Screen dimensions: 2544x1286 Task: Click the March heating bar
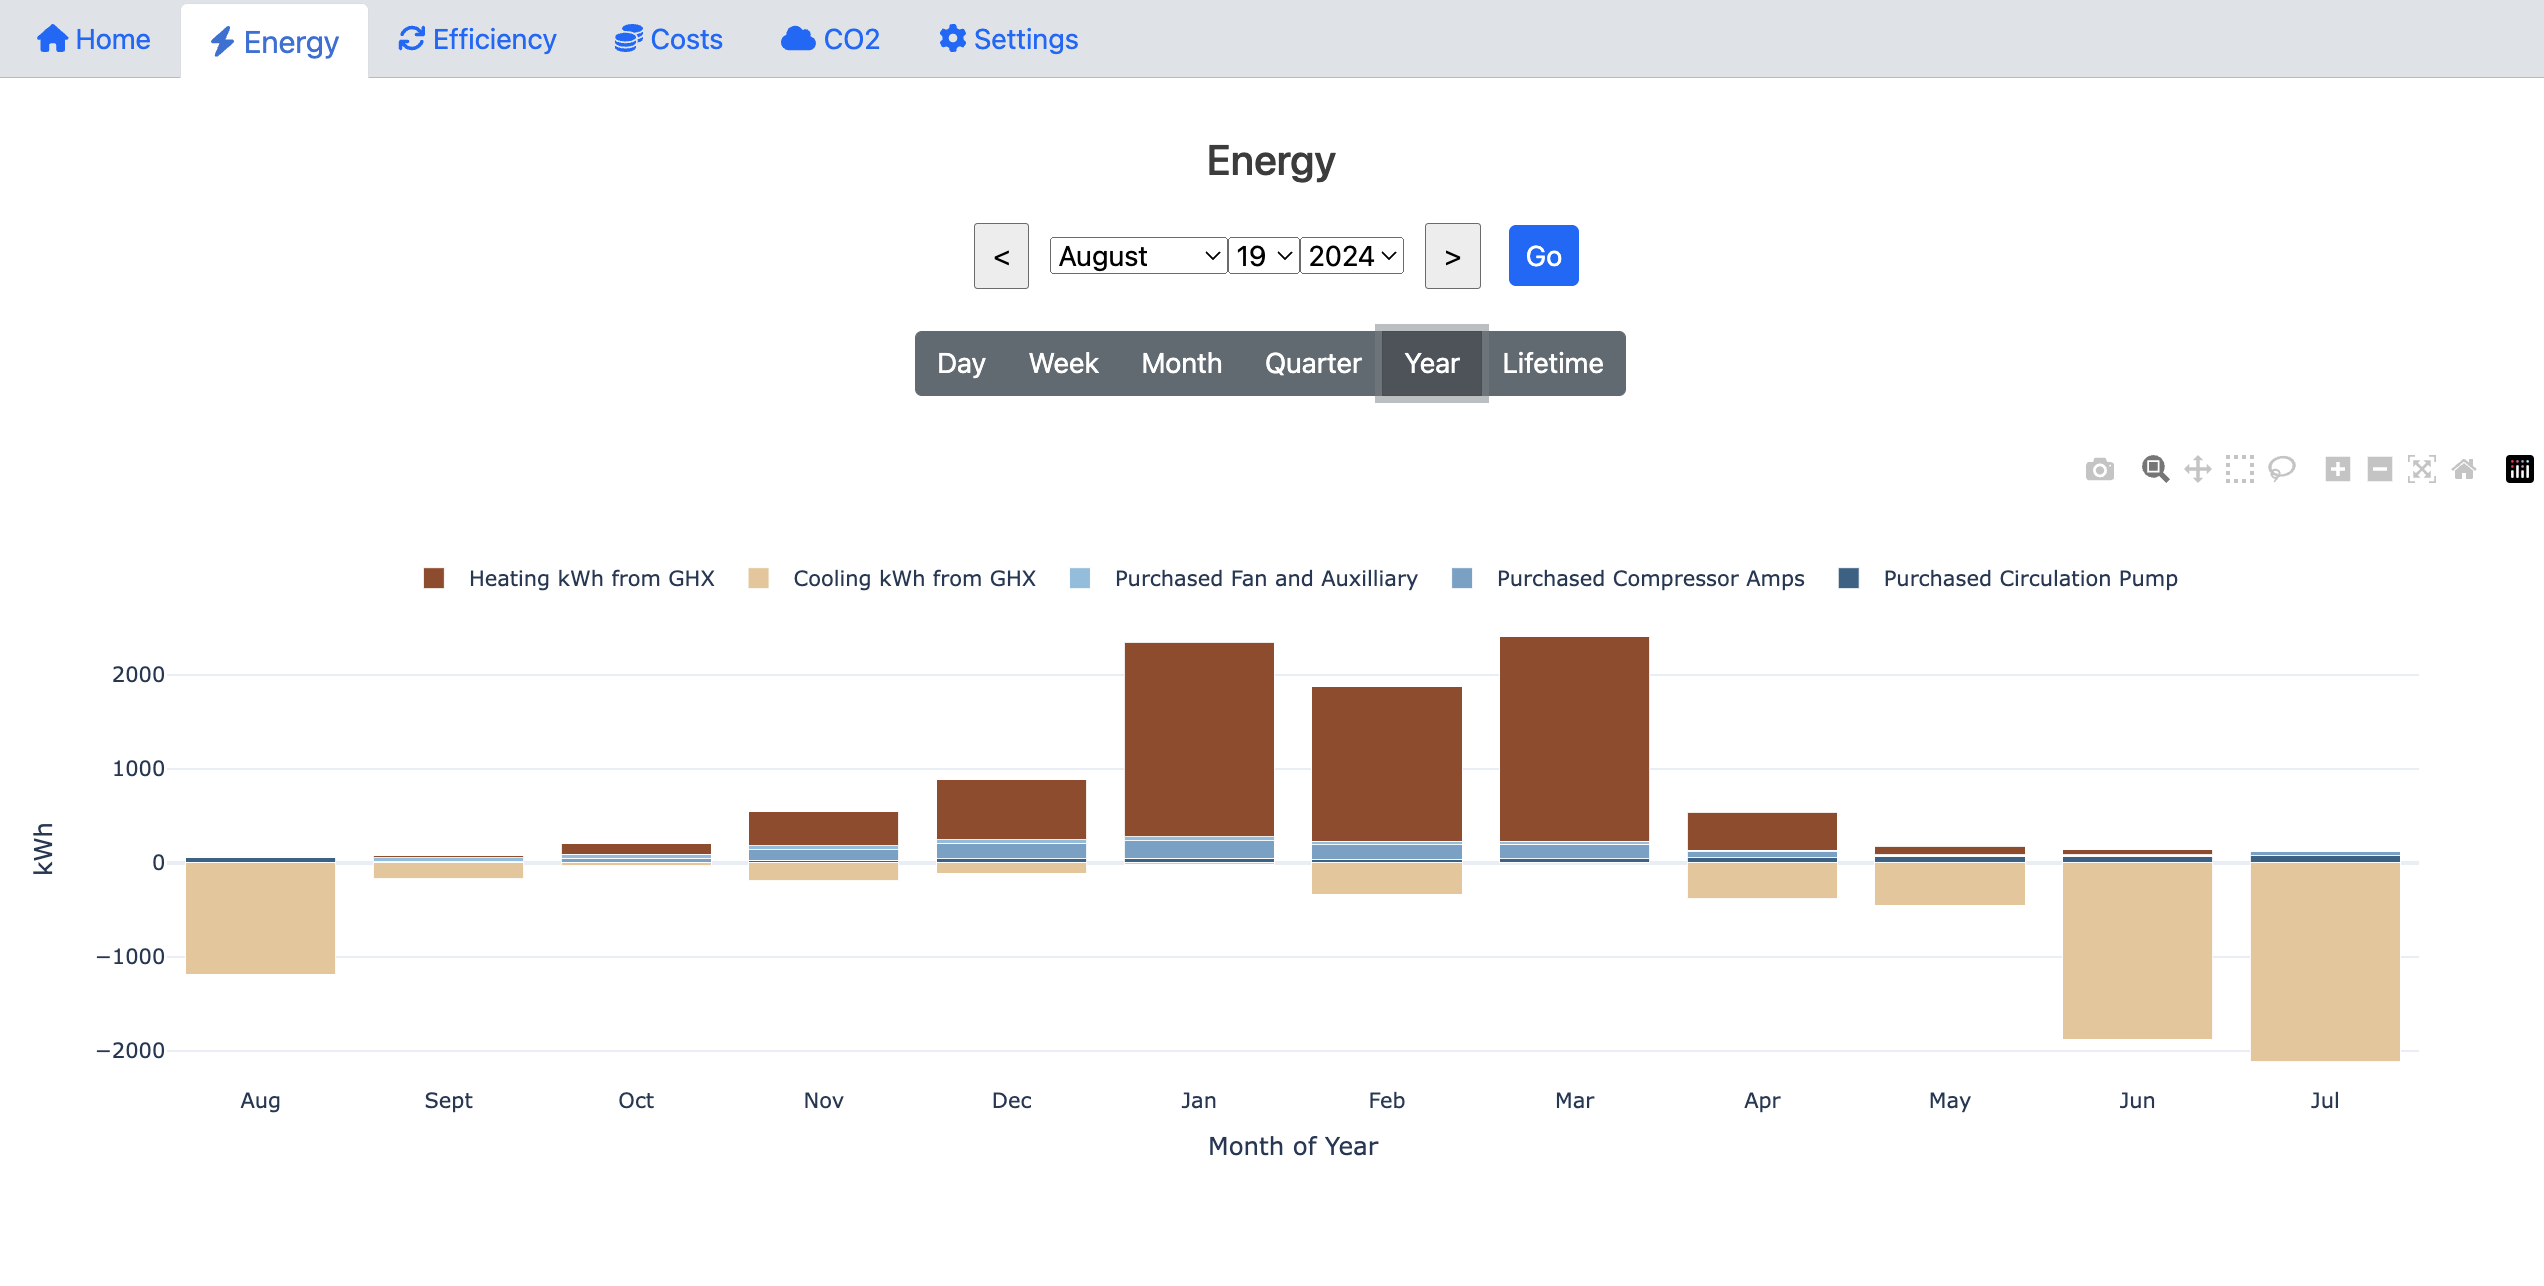click(x=1574, y=738)
